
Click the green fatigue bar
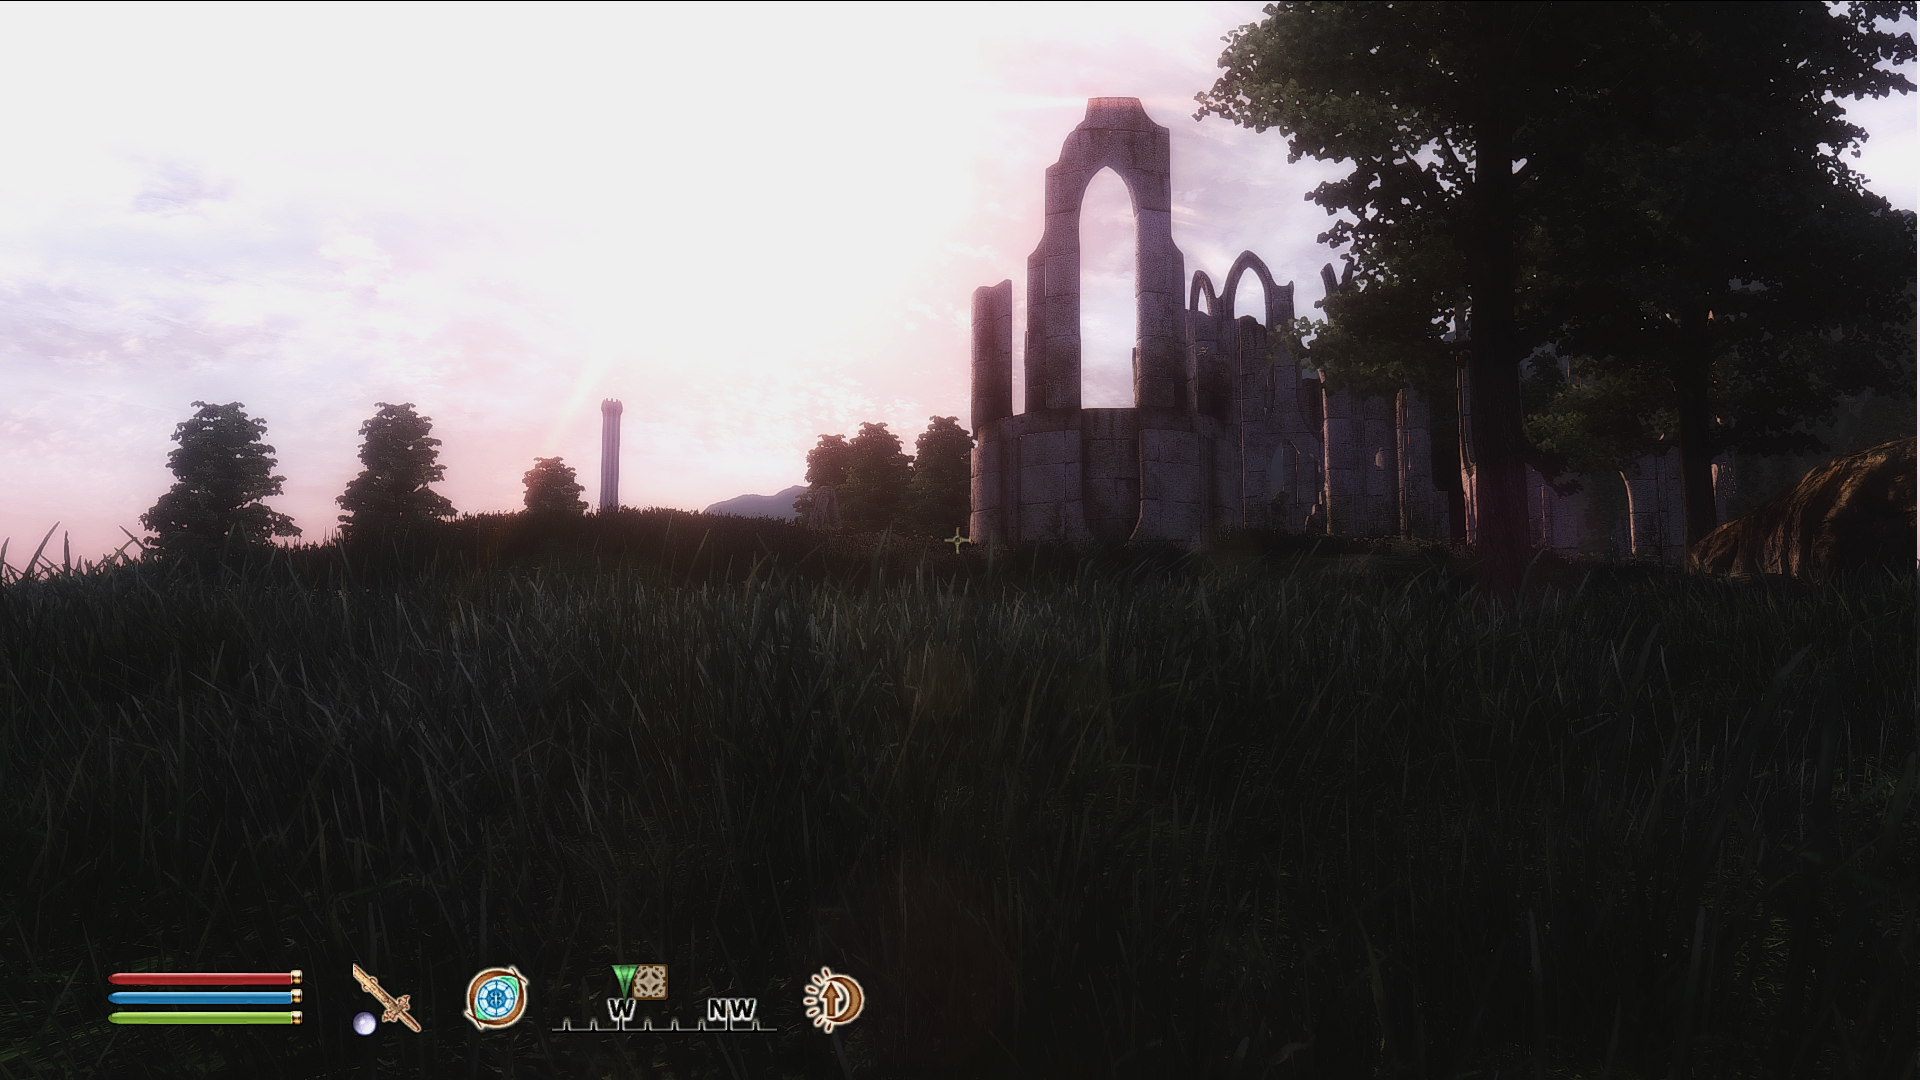tap(200, 1018)
